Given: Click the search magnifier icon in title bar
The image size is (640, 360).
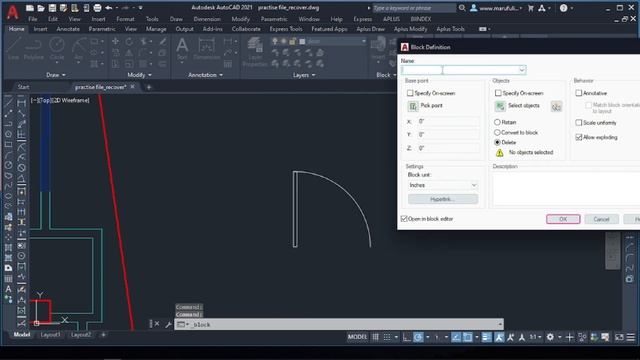Looking at the screenshot, I should click(462, 8).
